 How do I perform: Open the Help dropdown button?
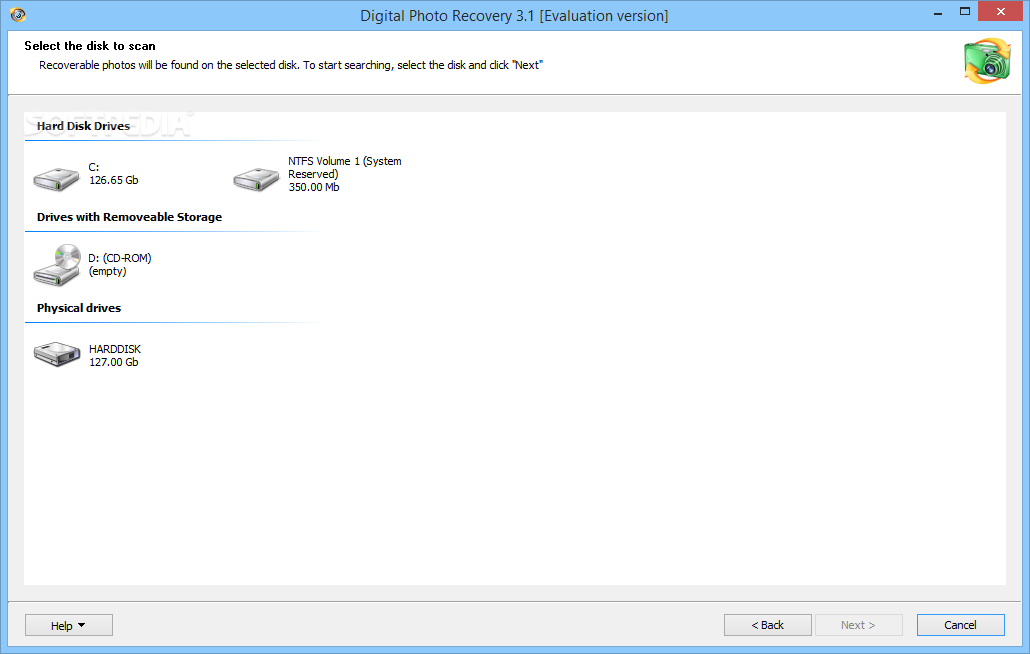[69, 625]
